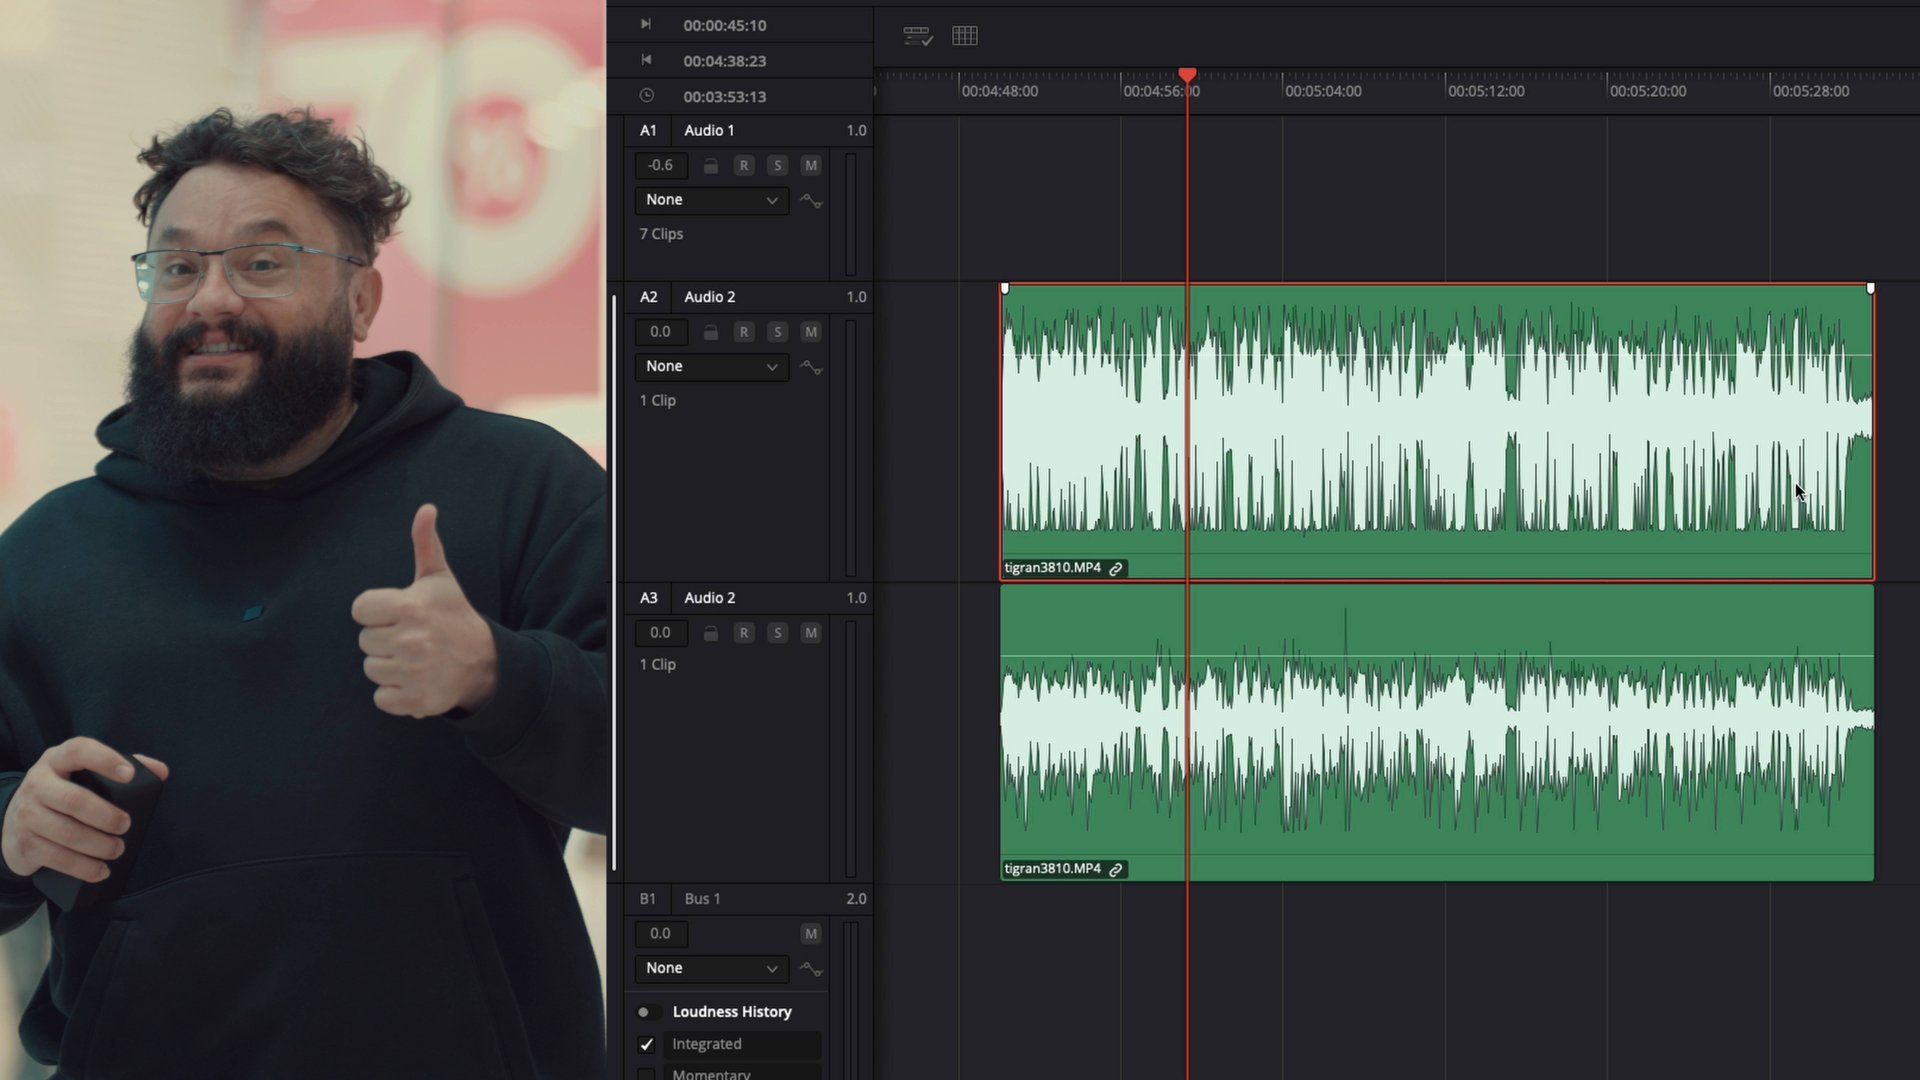This screenshot has height=1080, width=1920.
Task: Open the A2 track None dropdown
Action: tap(711, 367)
